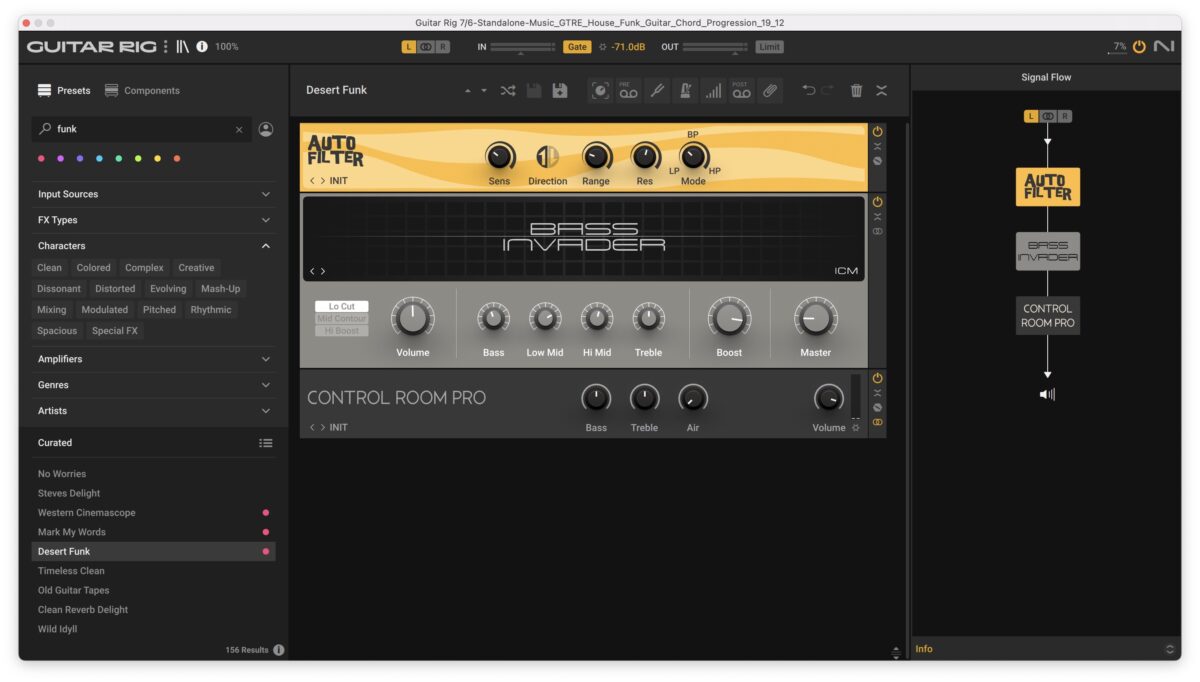Collapse the Auto Filter component

[x=878, y=146]
